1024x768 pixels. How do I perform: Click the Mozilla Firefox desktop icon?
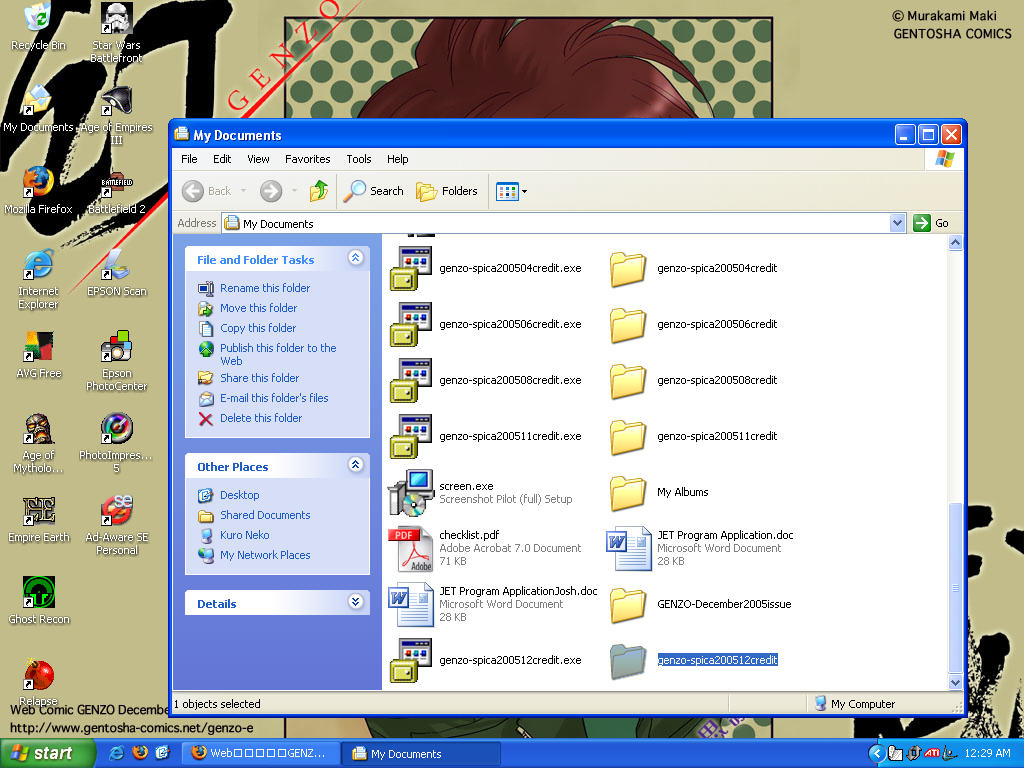point(38,183)
